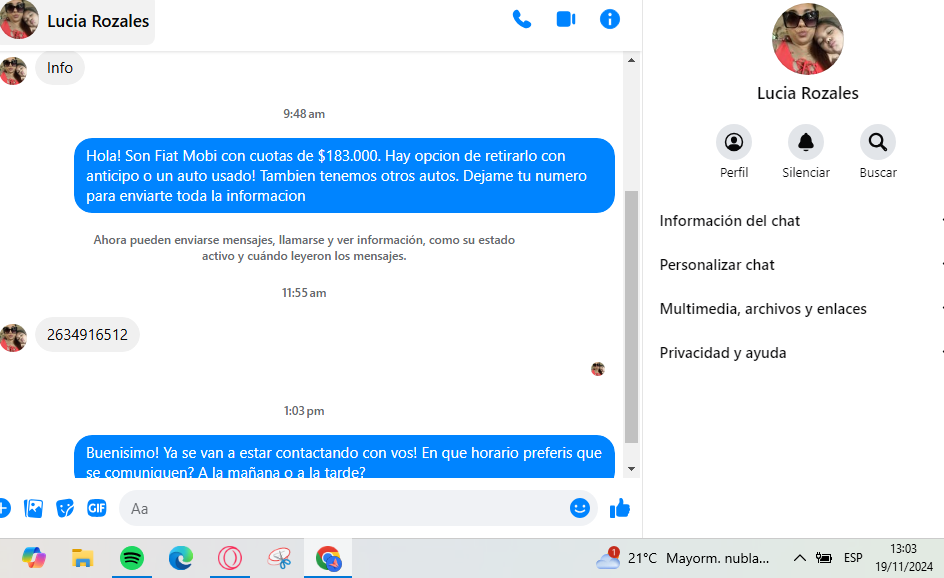Show hidden system tray icons
The image size is (944, 578).
tap(800, 558)
